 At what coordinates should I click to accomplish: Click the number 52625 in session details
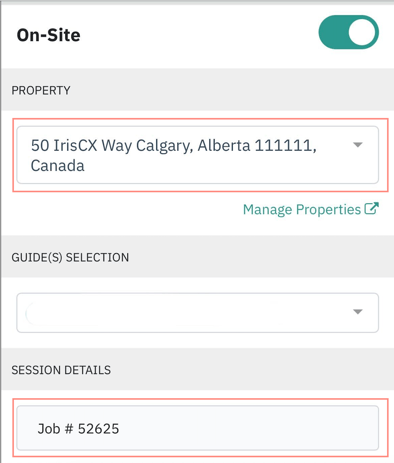point(98,429)
